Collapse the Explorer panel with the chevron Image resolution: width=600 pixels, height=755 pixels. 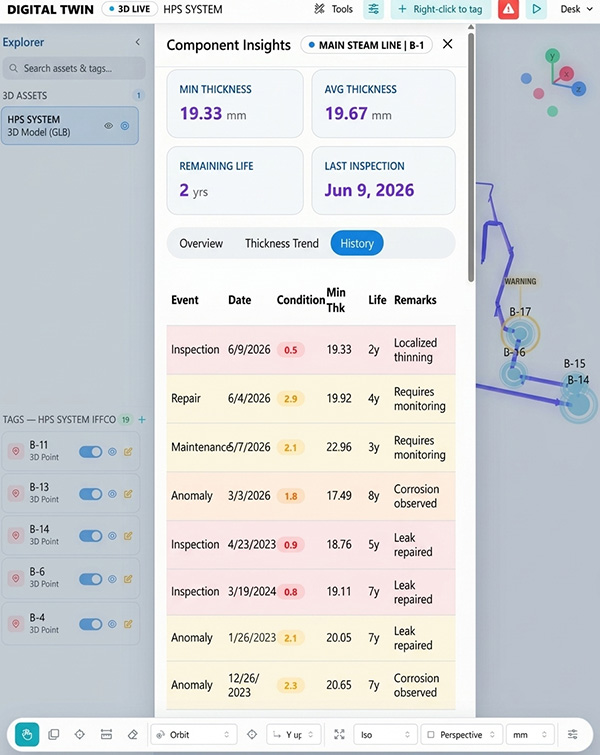[138, 42]
